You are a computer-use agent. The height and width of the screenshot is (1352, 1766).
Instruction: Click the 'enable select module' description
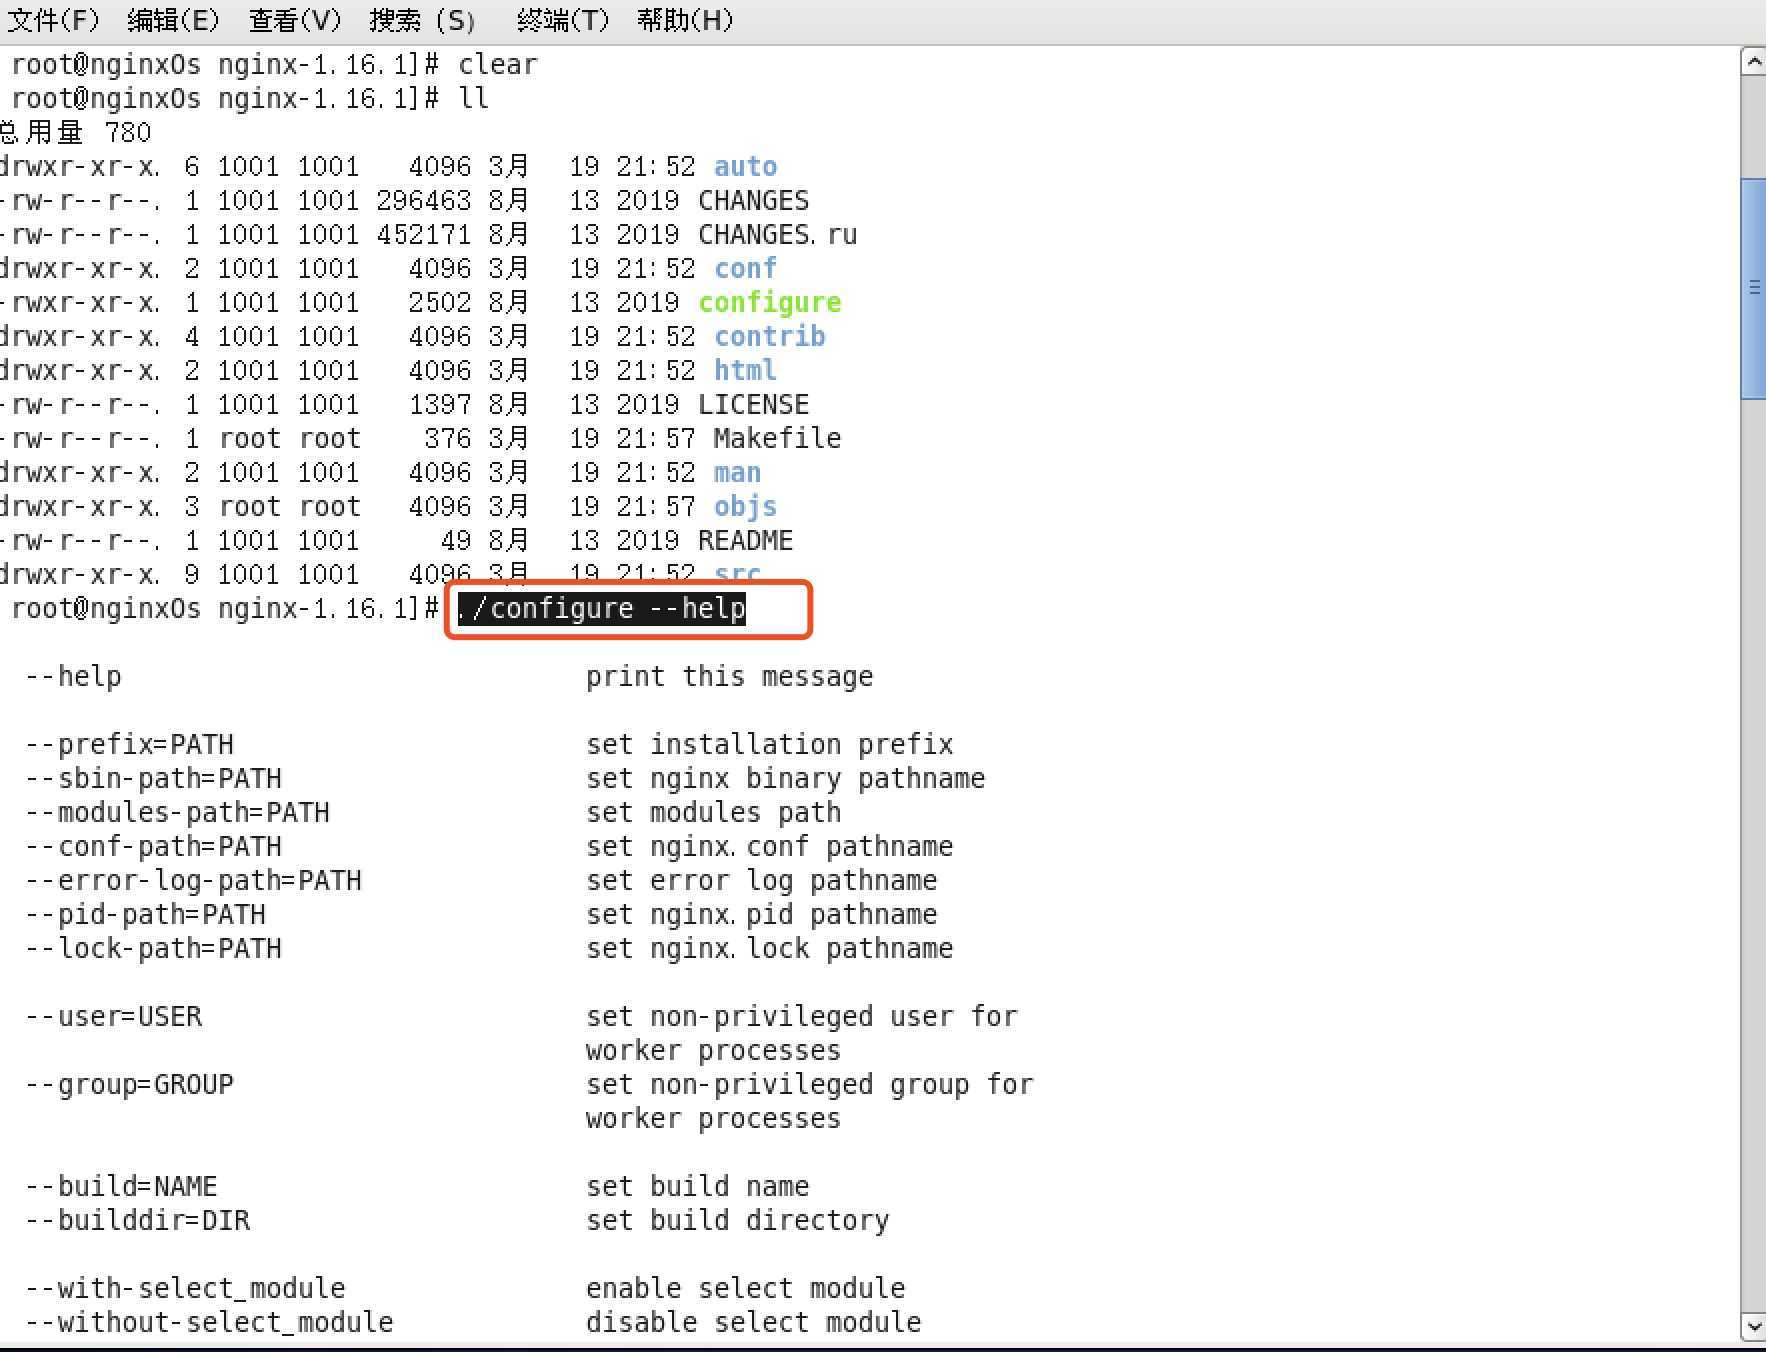746,1289
